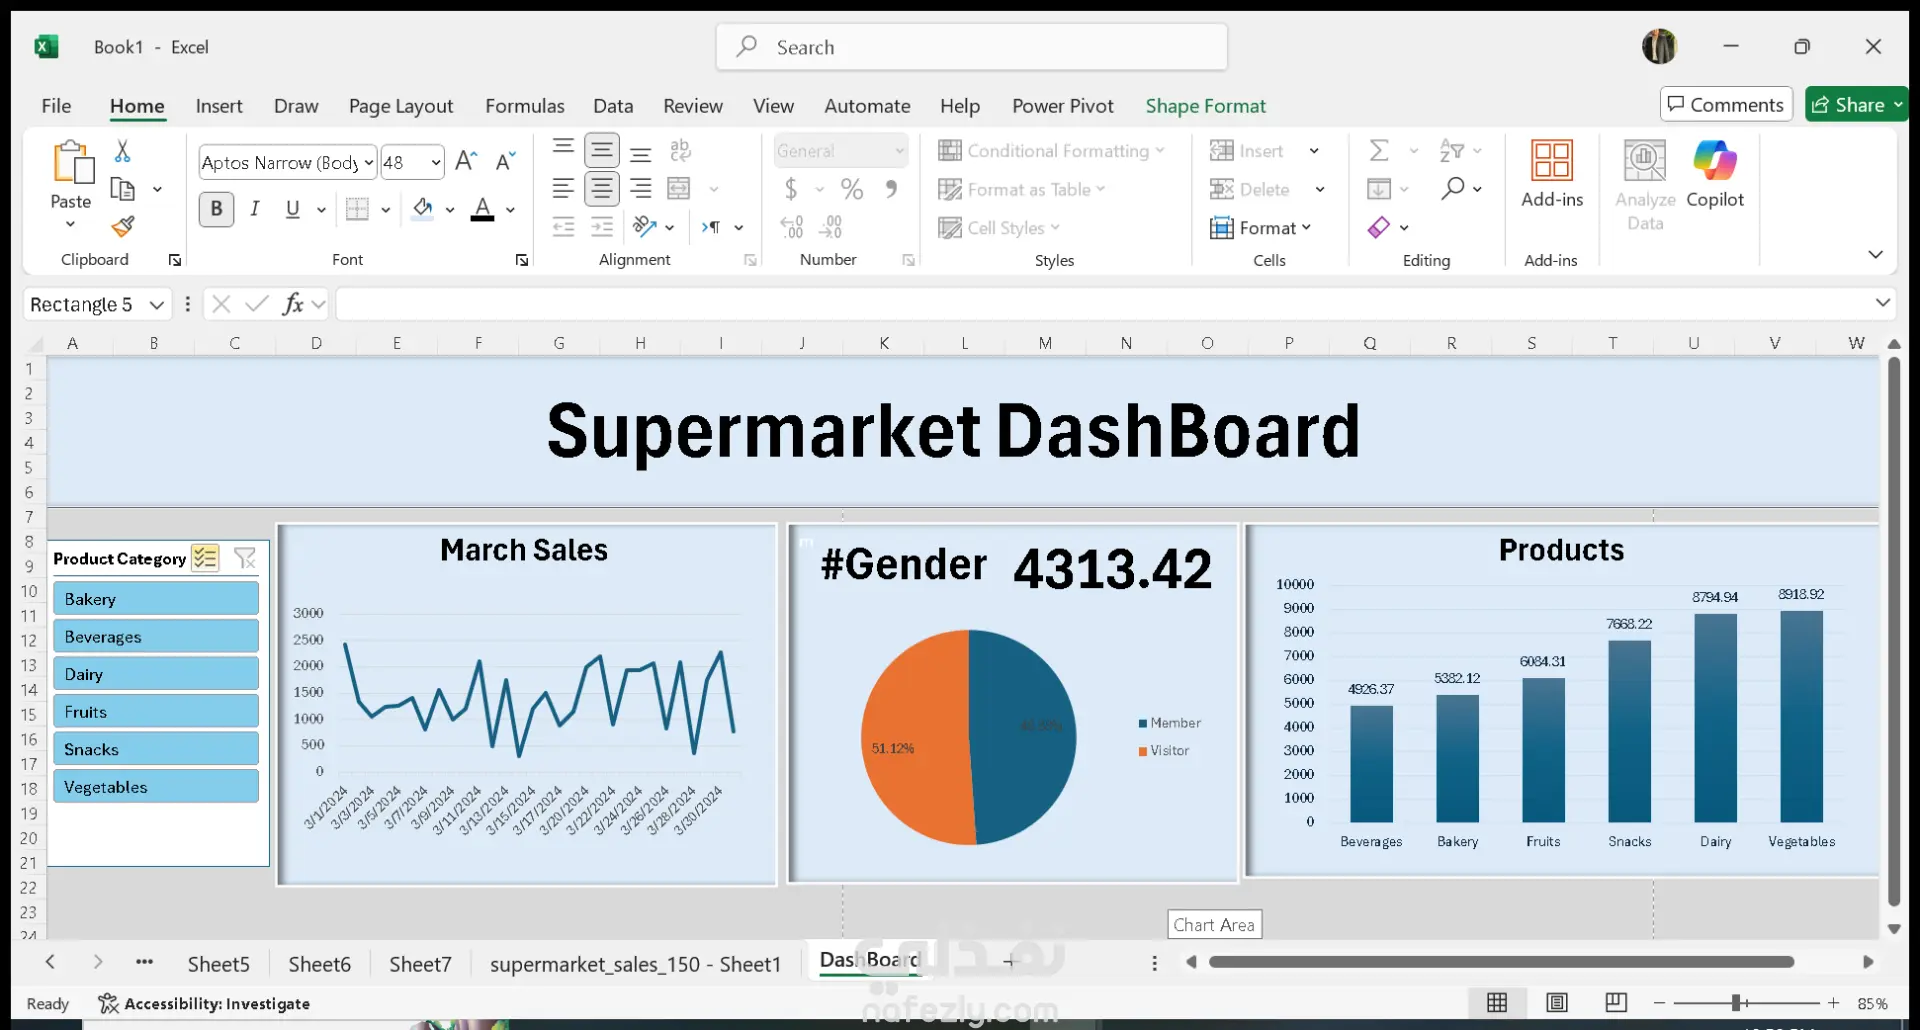Expand the formula bar

click(1883, 303)
